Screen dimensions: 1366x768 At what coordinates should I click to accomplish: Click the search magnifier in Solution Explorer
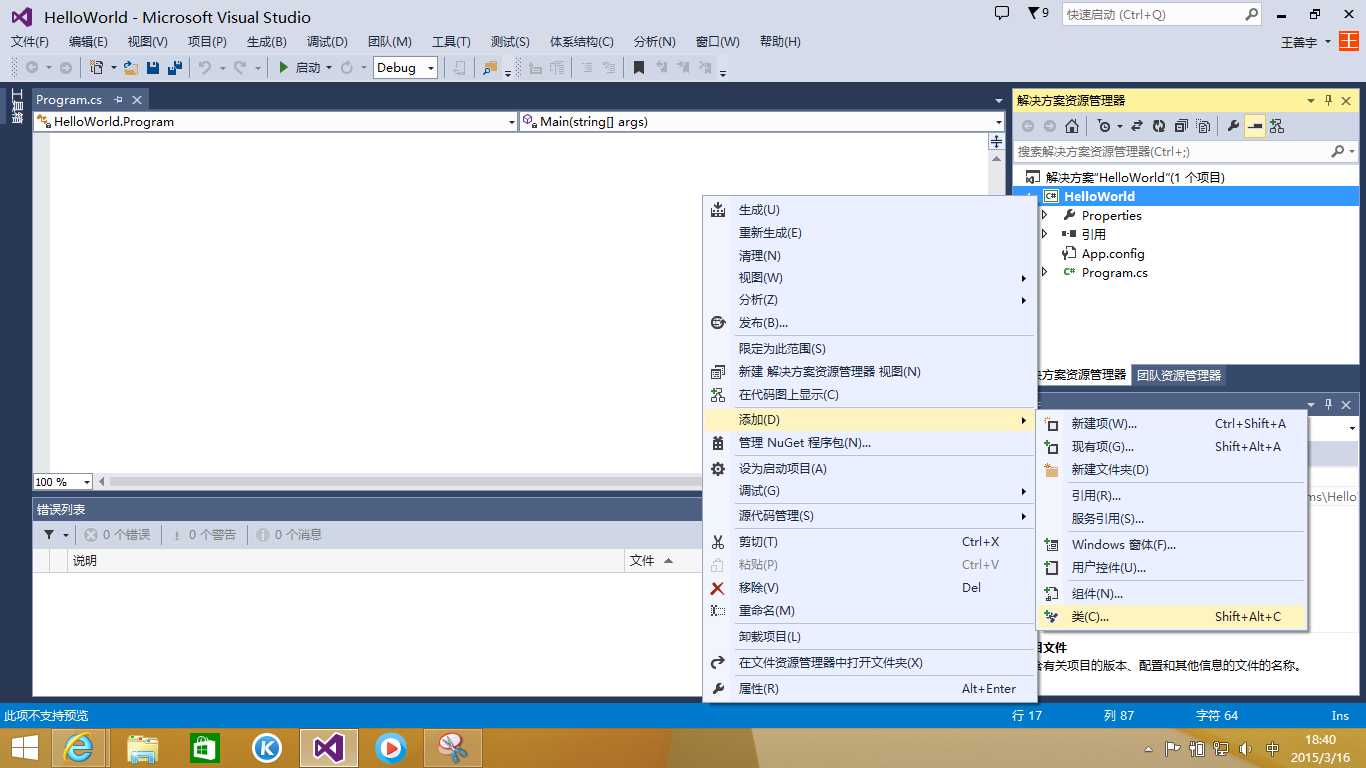(1338, 152)
